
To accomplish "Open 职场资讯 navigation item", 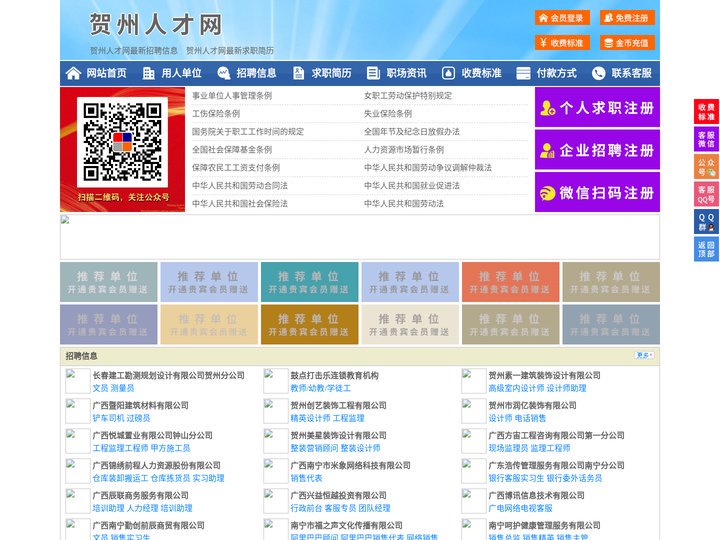I will [x=406, y=73].
